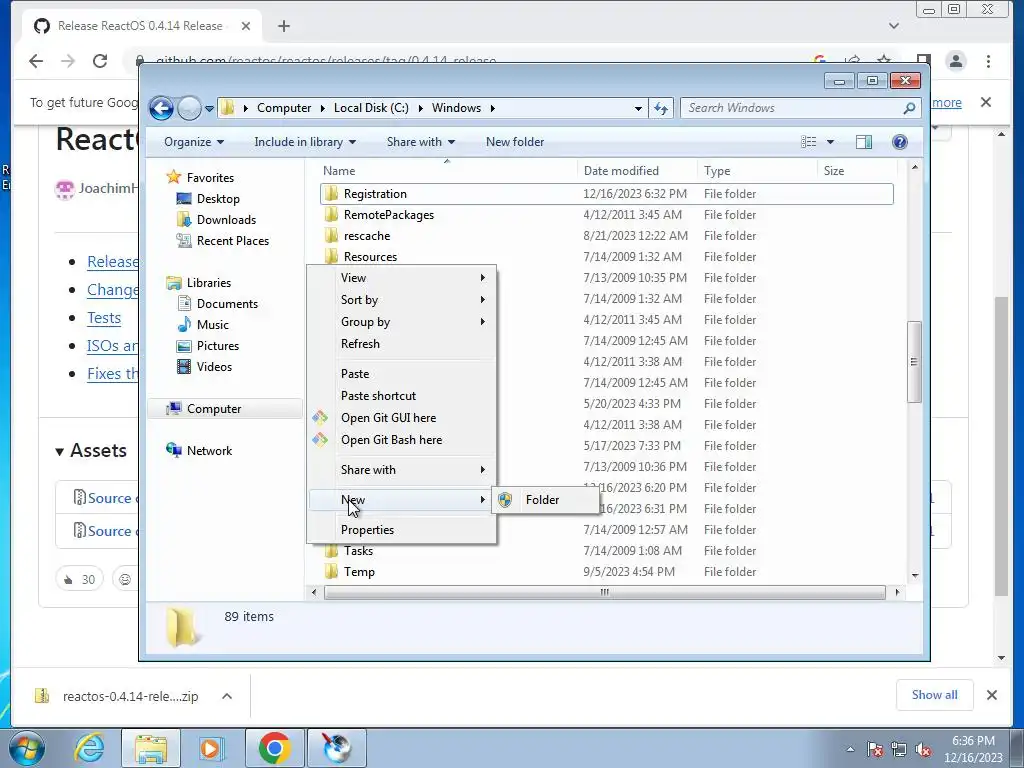
Task: Click the Action Center flag tray icon
Action: point(874,750)
